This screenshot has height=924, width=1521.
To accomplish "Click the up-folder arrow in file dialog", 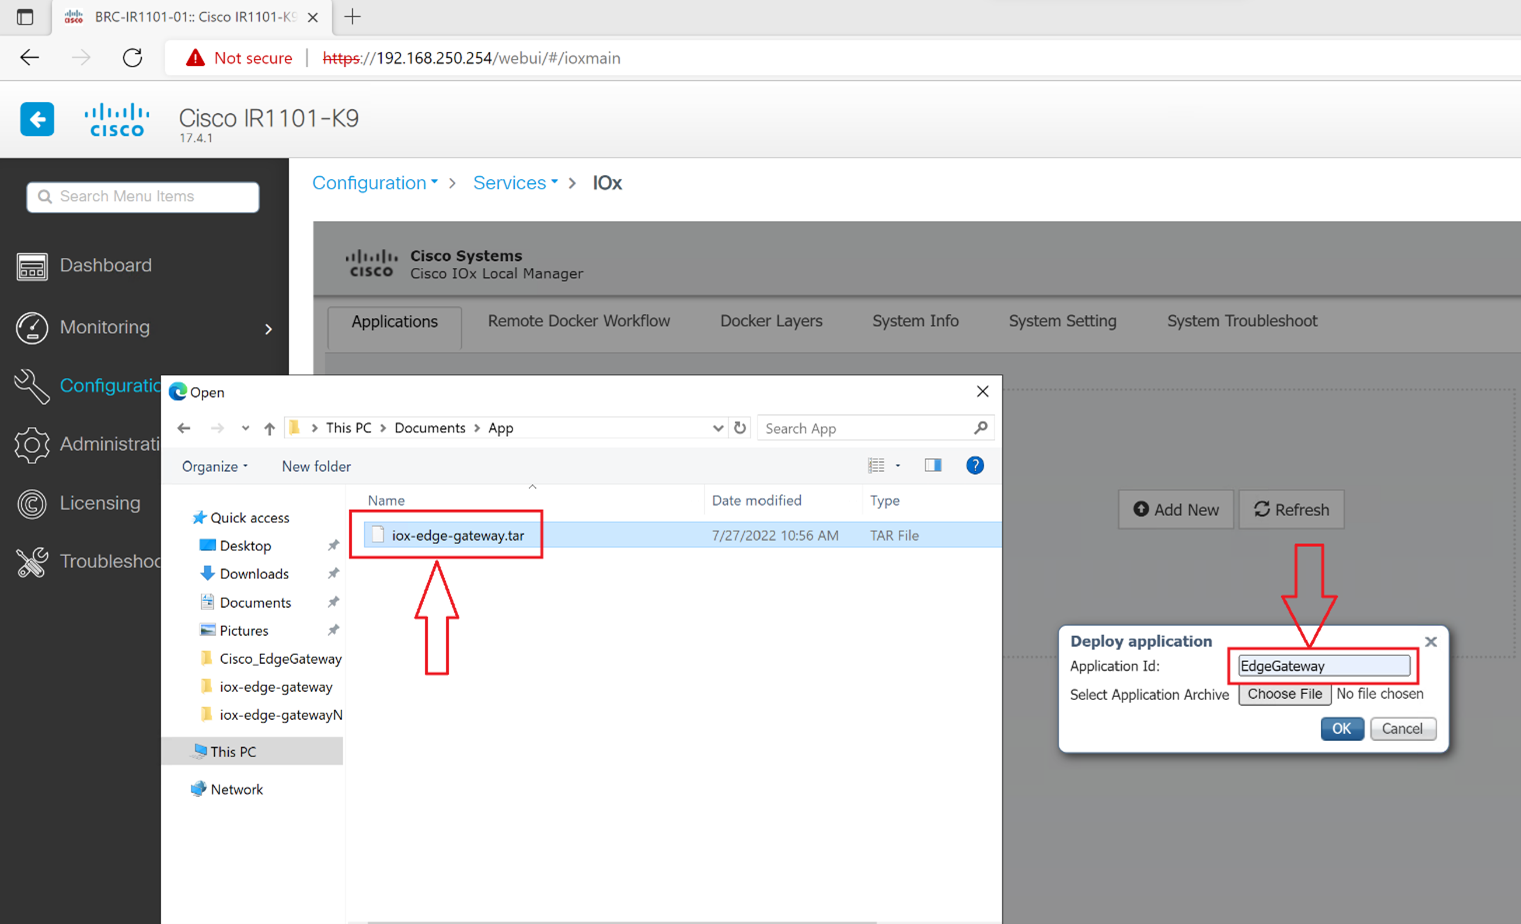I will (269, 429).
